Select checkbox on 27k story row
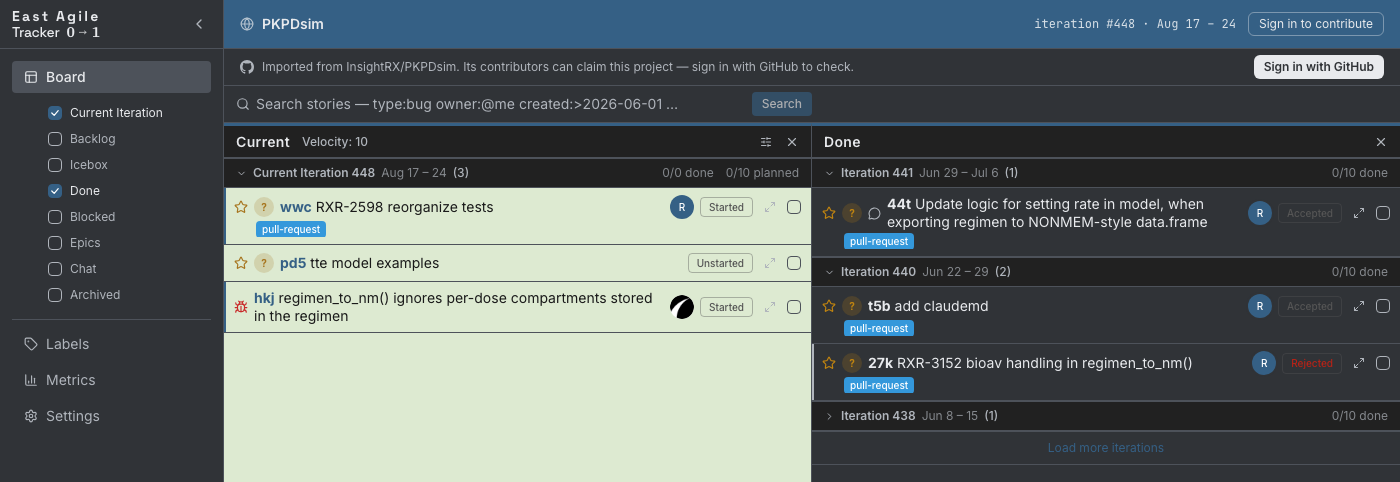The height and width of the screenshot is (482, 1400). (x=1383, y=363)
